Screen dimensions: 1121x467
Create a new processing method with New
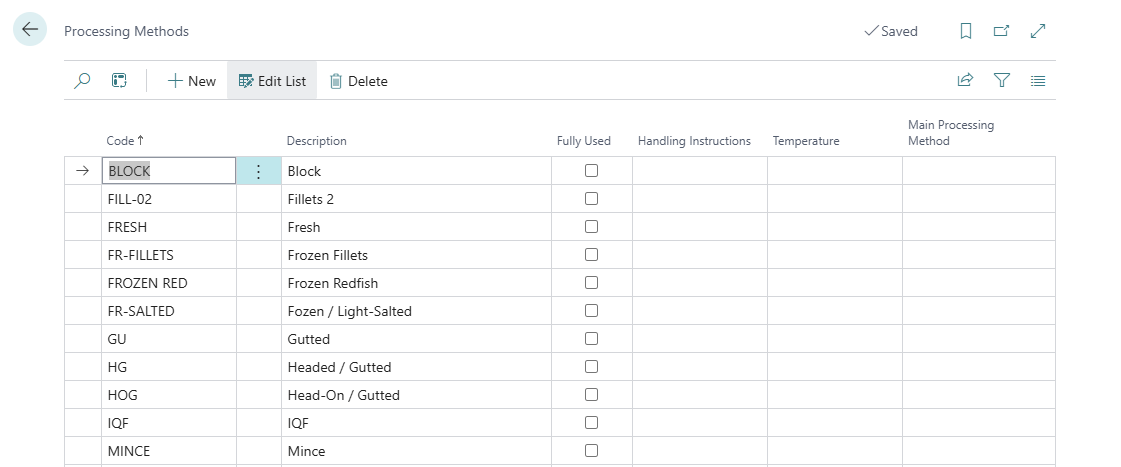point(192,81)
